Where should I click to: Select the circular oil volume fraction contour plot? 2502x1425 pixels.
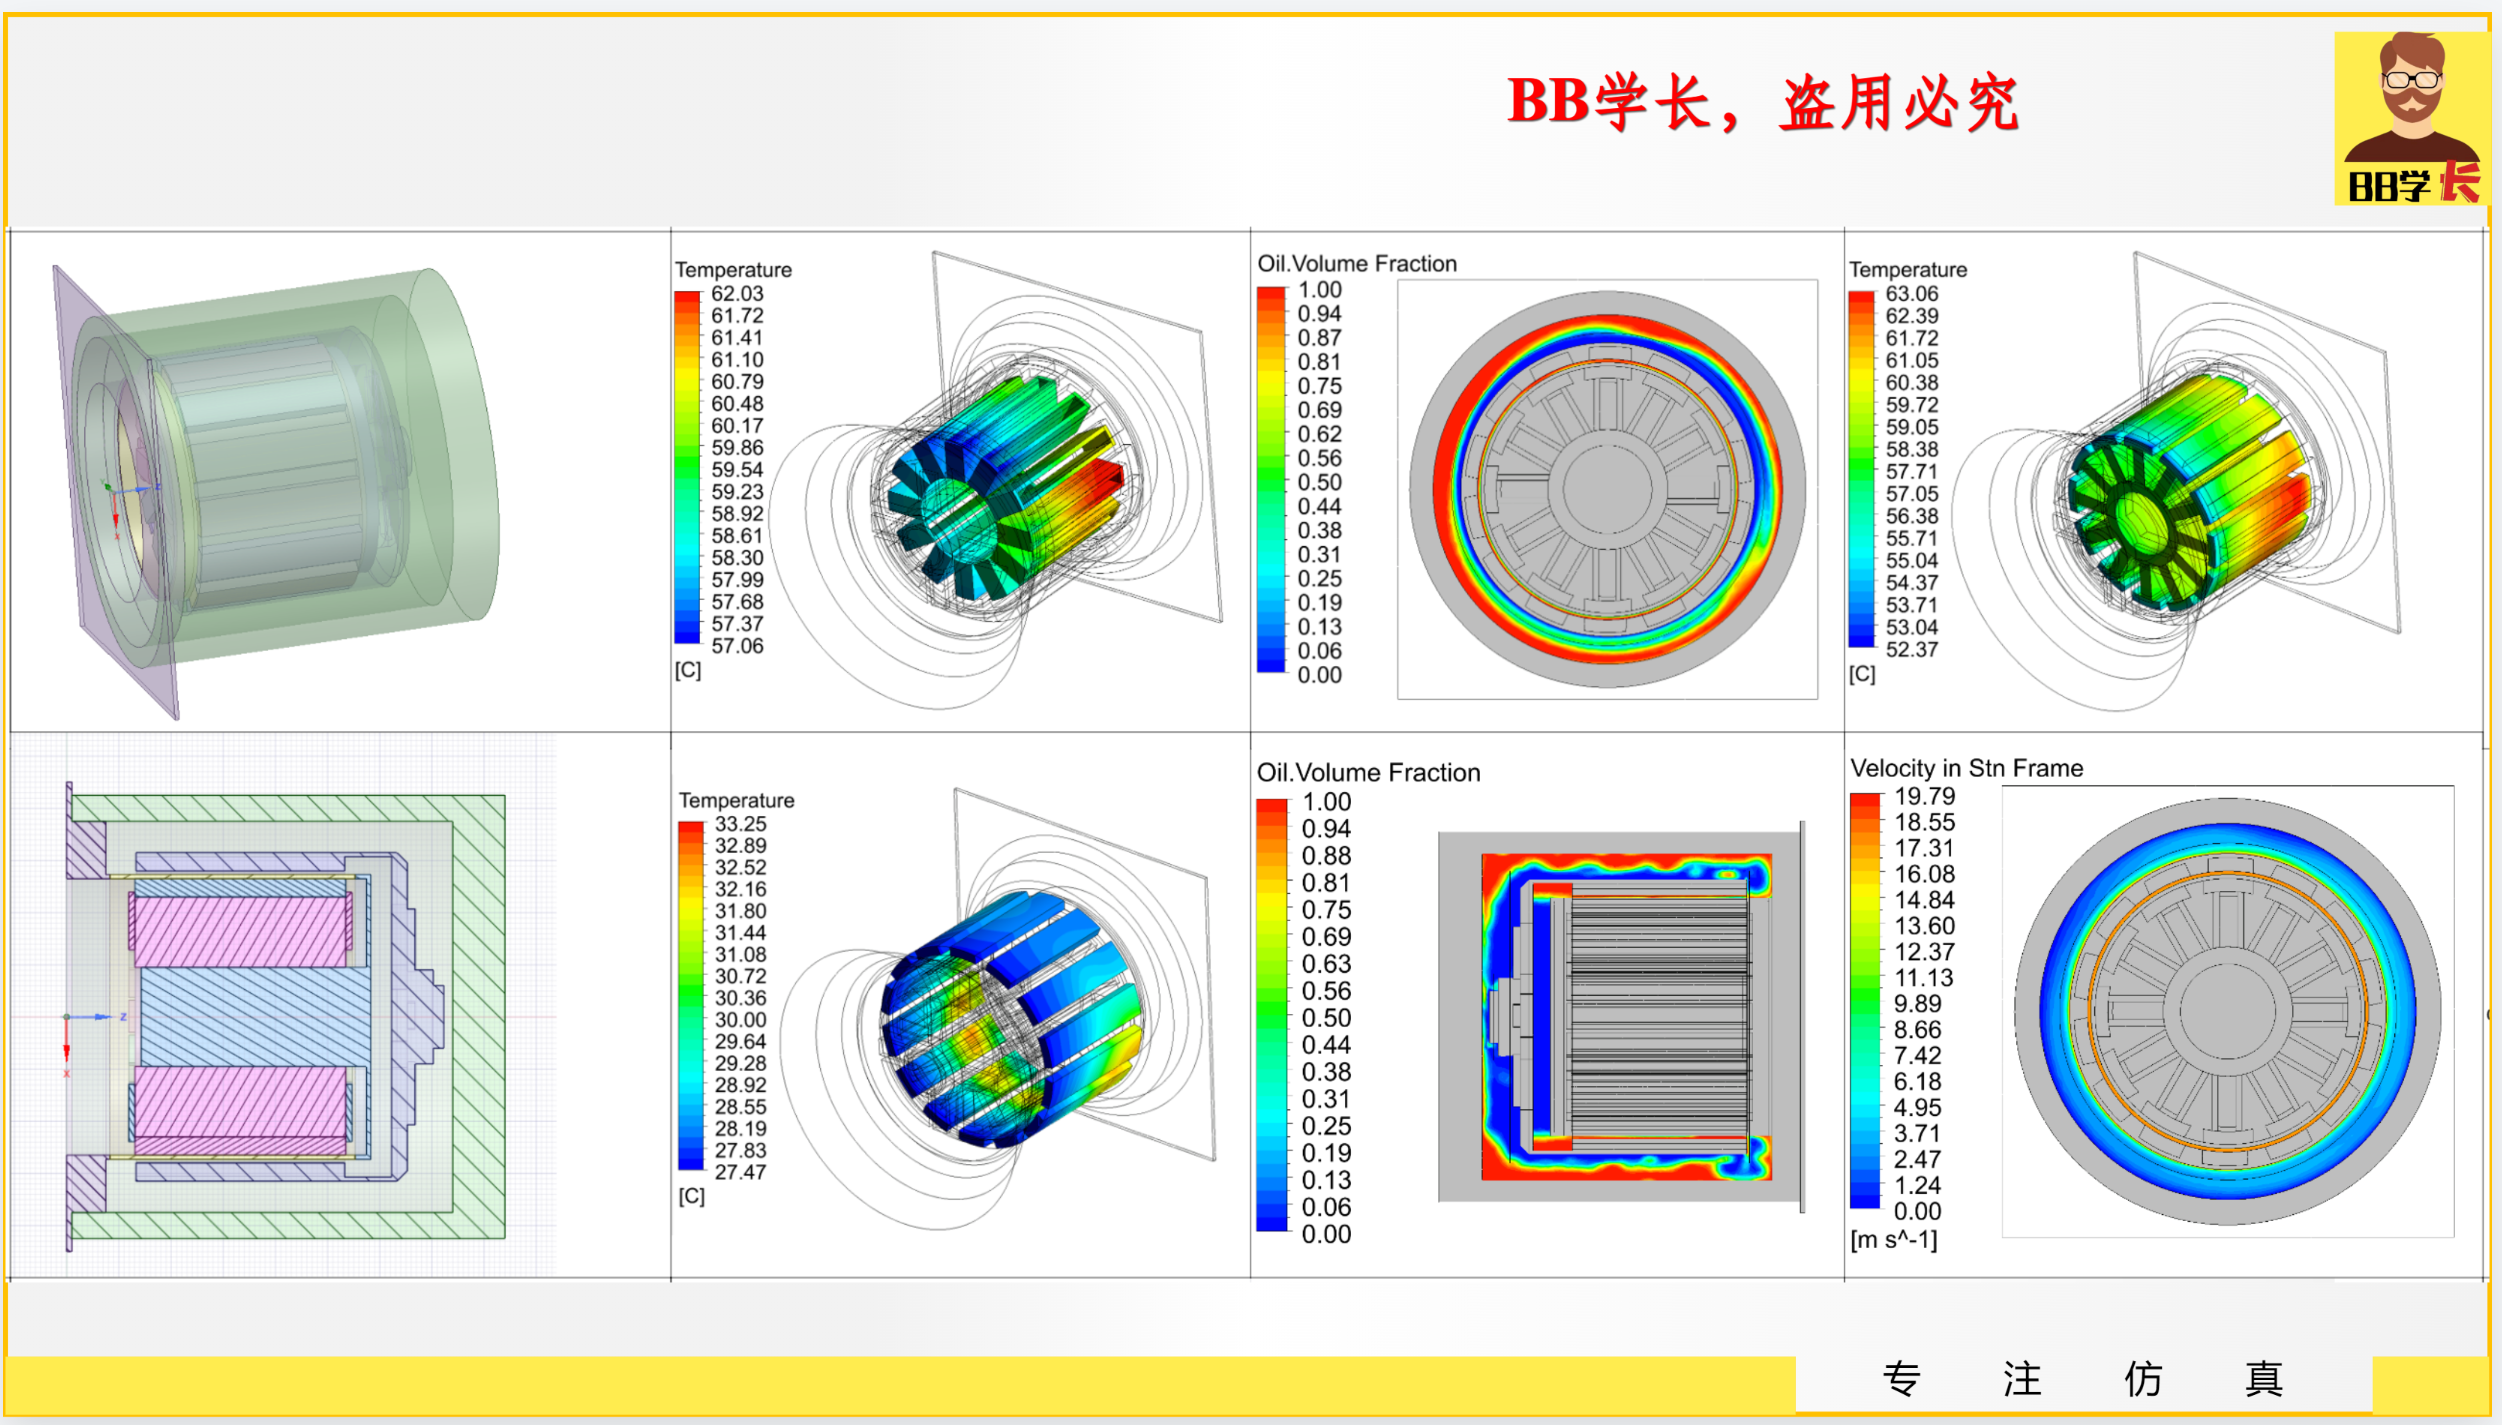[1607, 489]
